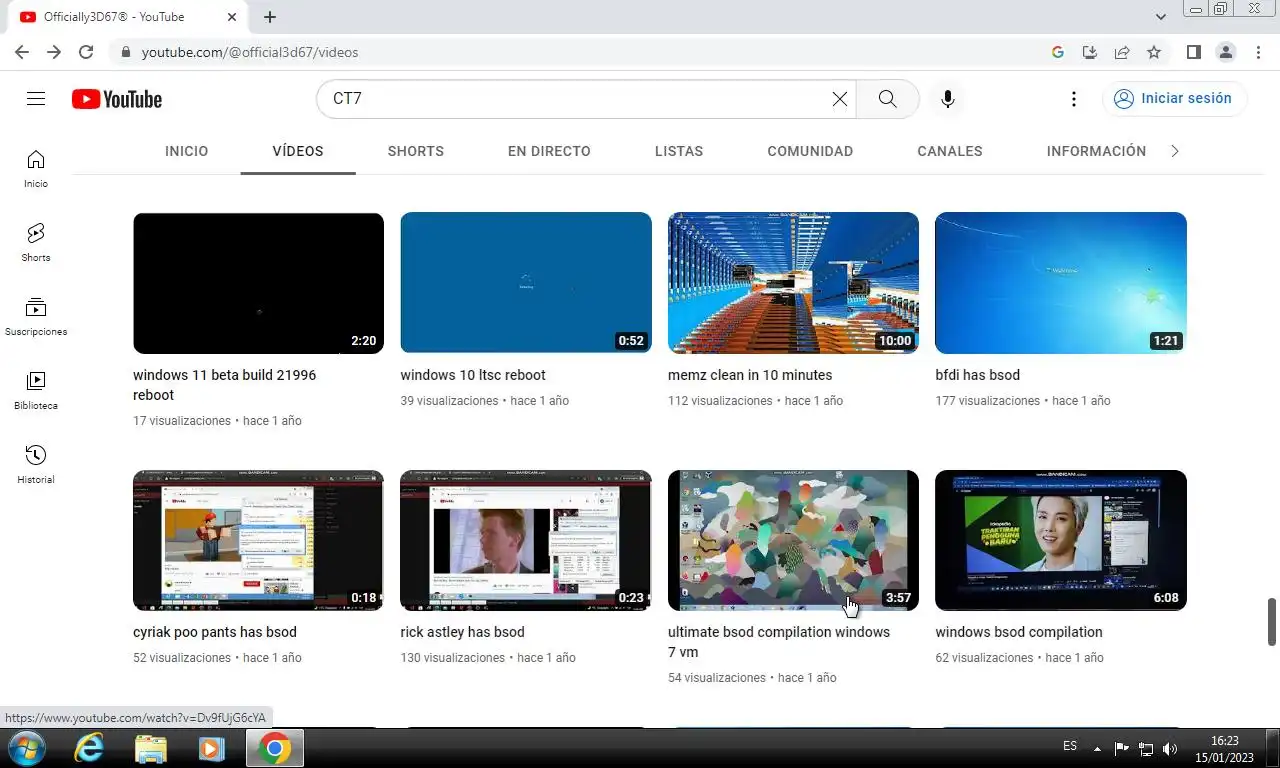
Task: Open the video titled ultimate bsod compilation windows 7 vm
Action: (x=779, y=642)
